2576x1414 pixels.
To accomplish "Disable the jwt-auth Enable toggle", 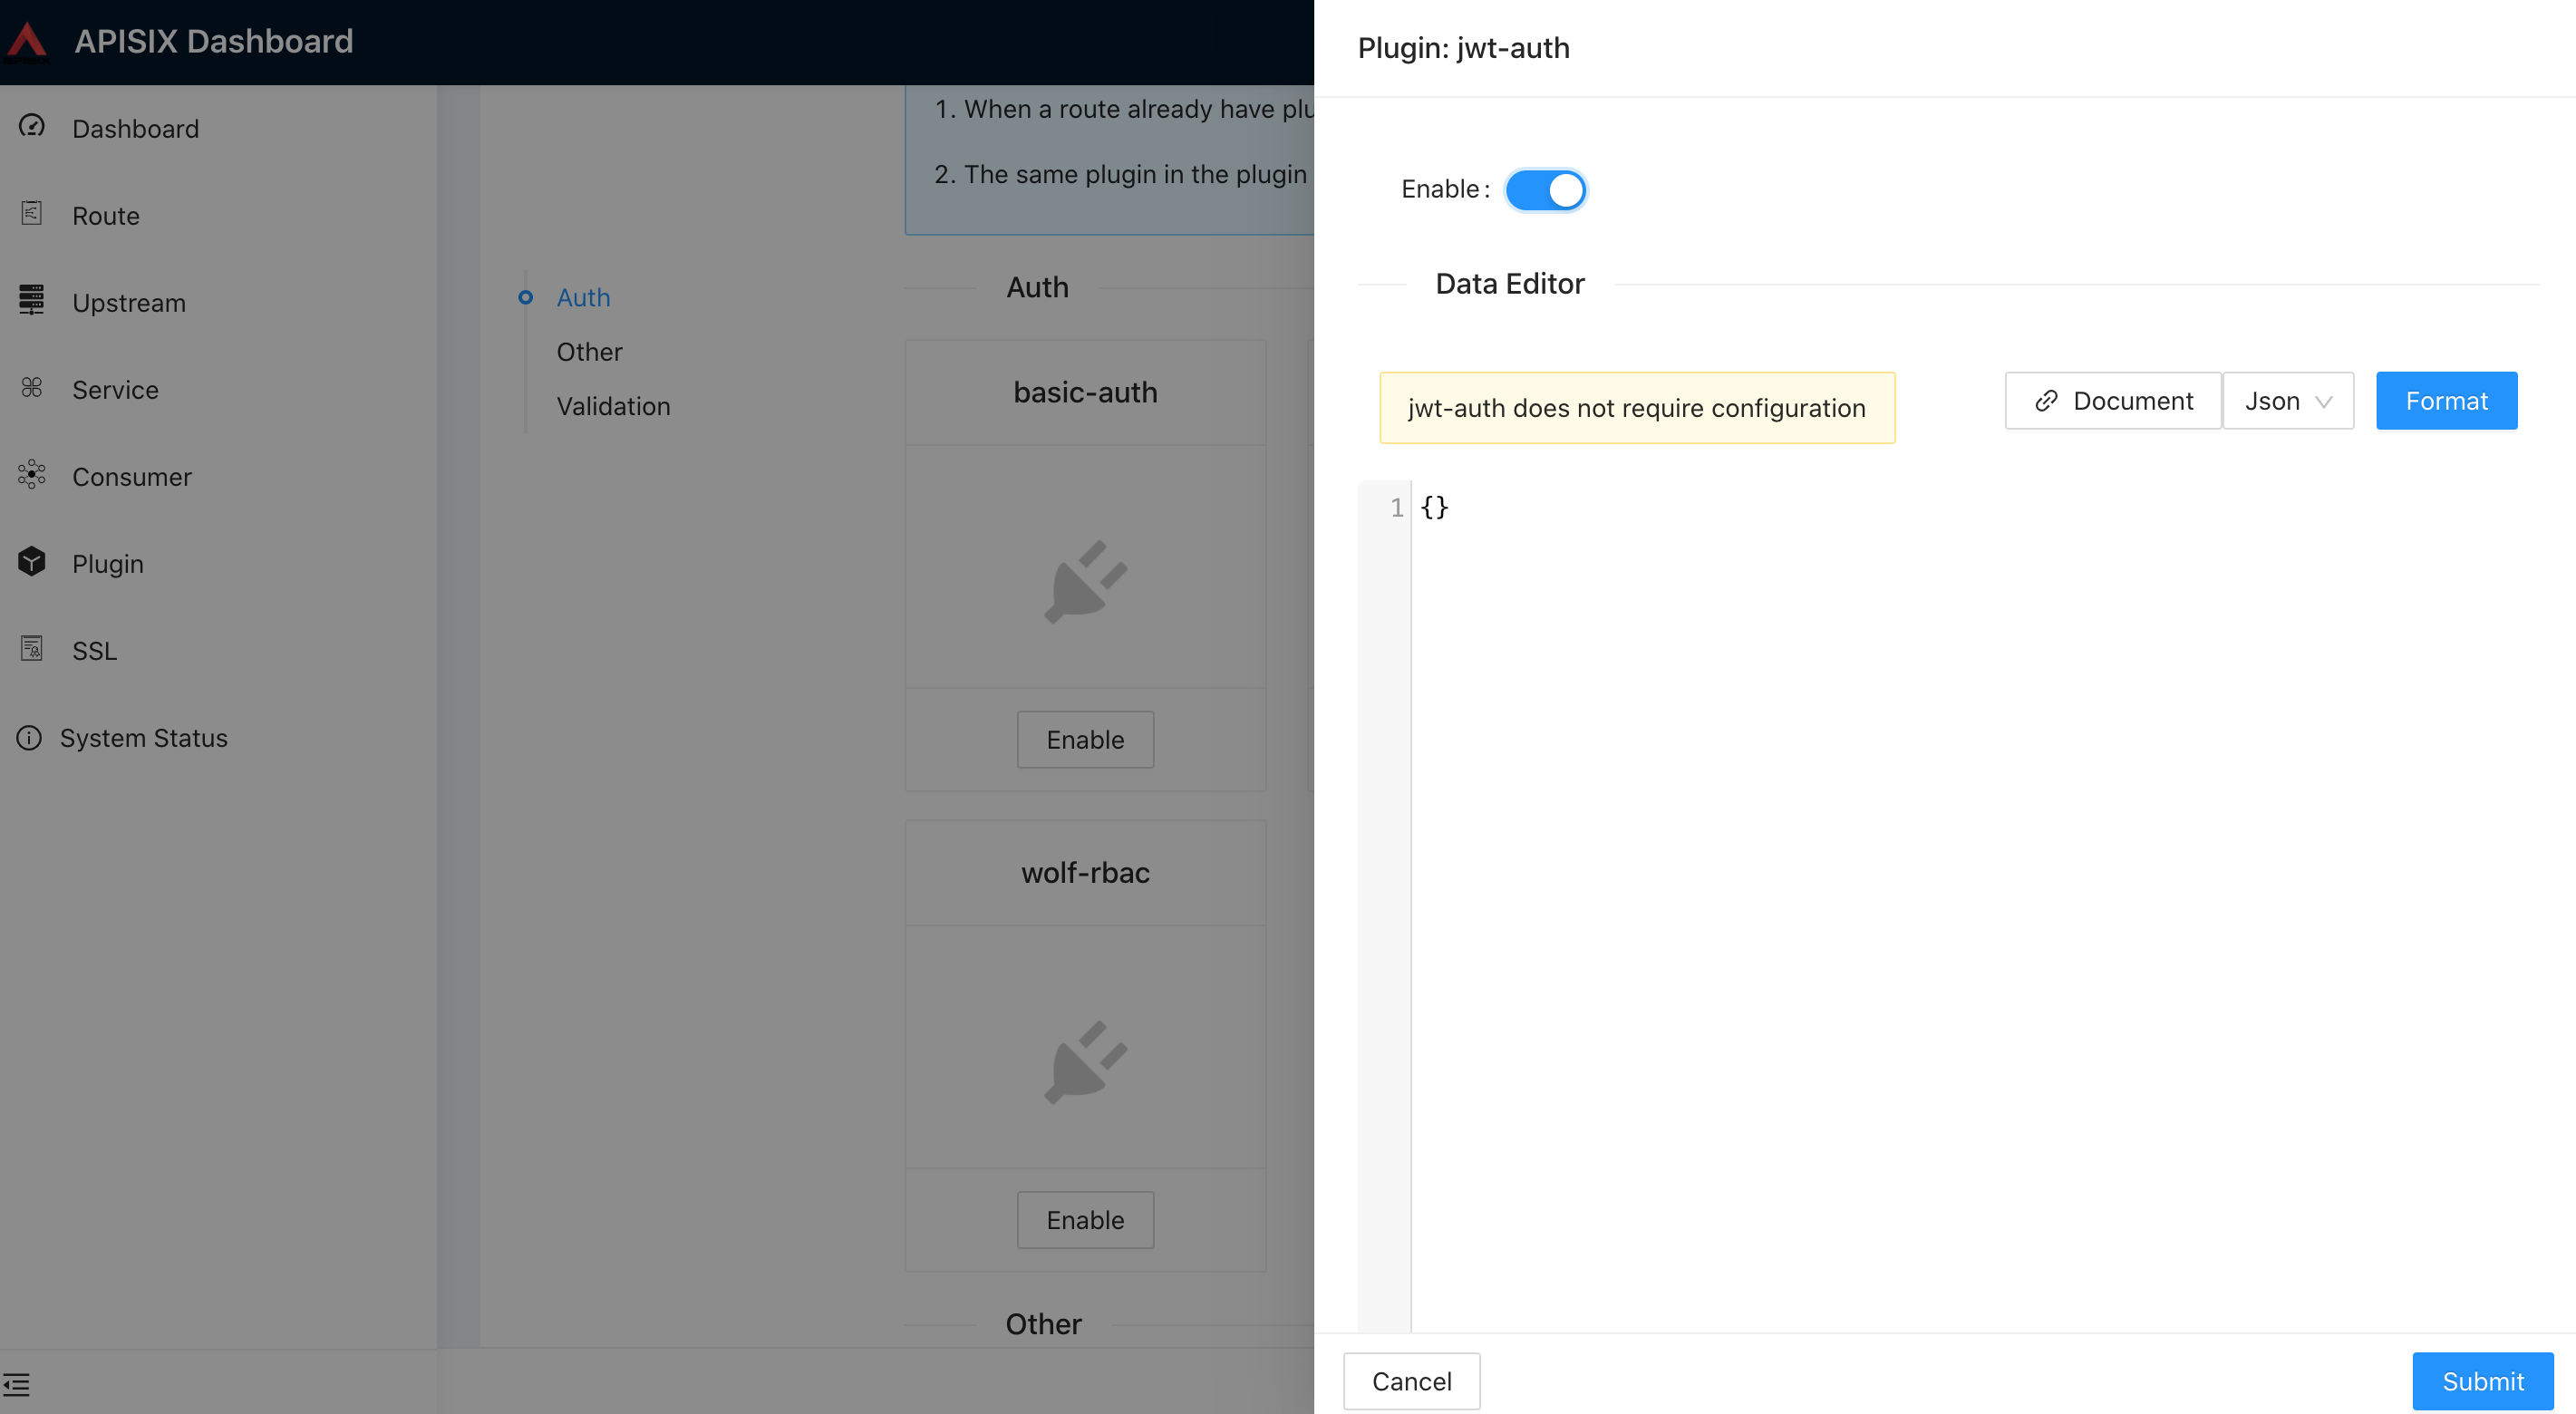I will coord(1546,189).
